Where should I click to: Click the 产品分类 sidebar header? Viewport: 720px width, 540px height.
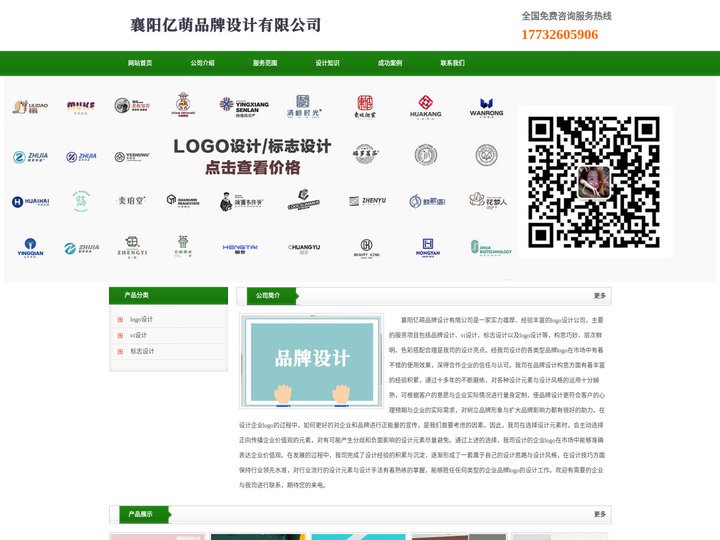(169, 295)
